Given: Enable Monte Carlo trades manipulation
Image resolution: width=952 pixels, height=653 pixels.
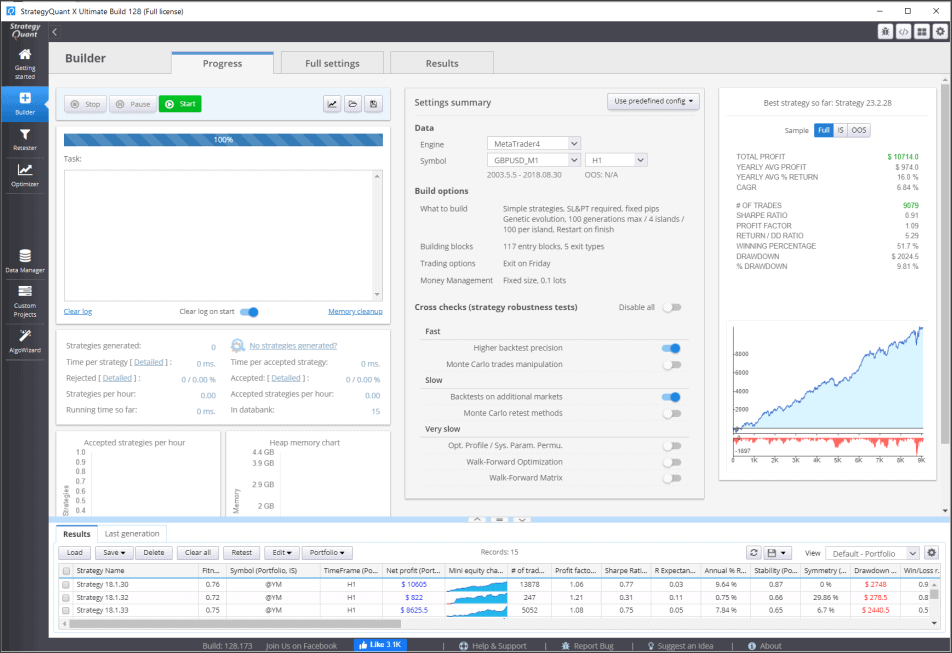Looking at the screenshot, I should (672, 365).
